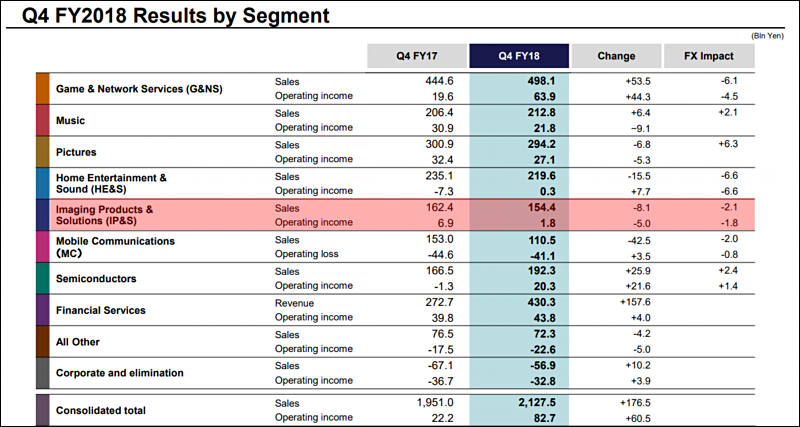Select Mobile Communications Q4 FY18 operating loss -41.1

pos(541,254)
